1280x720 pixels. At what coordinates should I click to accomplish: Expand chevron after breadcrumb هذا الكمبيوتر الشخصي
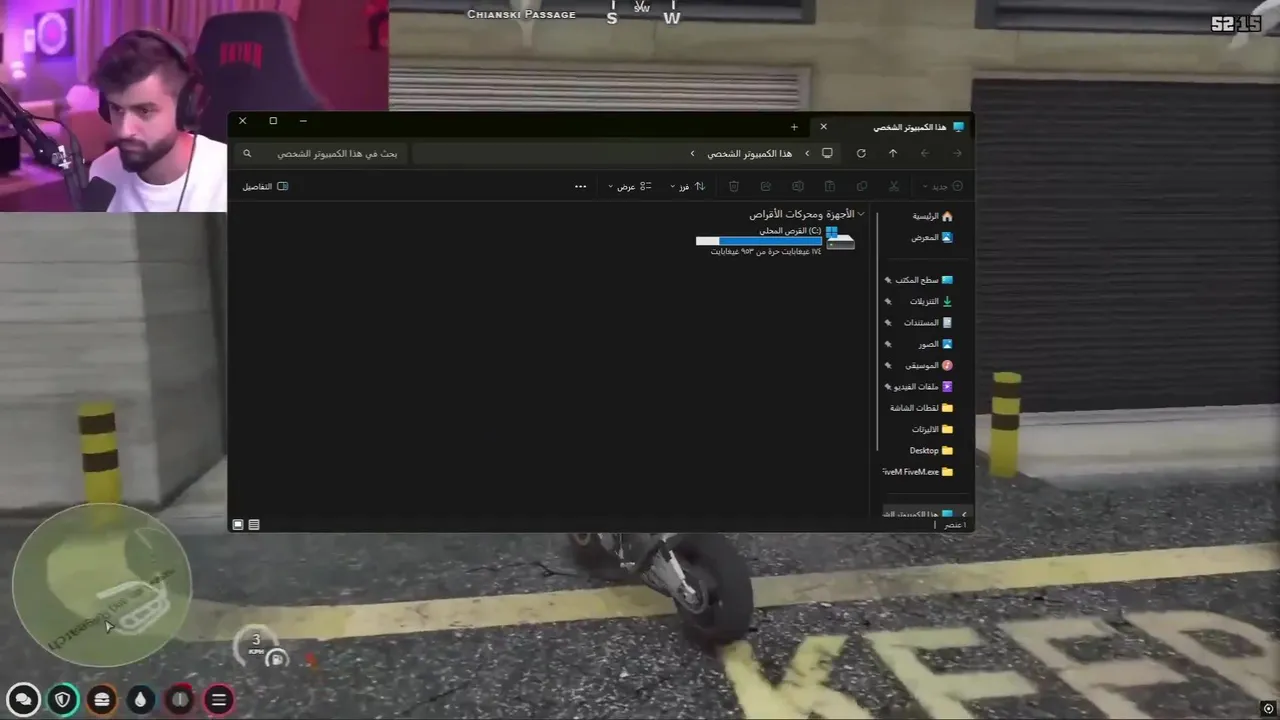tap(692, 153)
